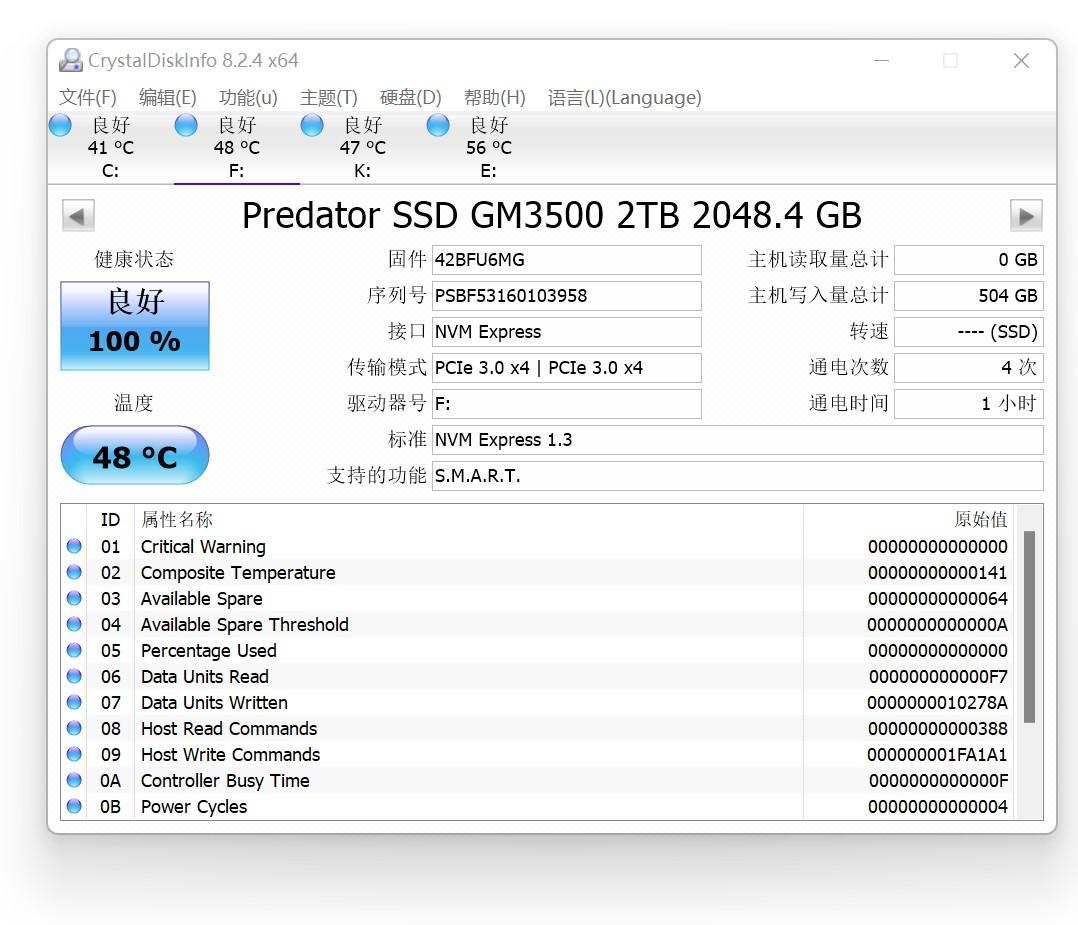Viewport: 1078px width, 925px height.
Task: Click the power-on count value 4 次
Action: coord(969,368)
